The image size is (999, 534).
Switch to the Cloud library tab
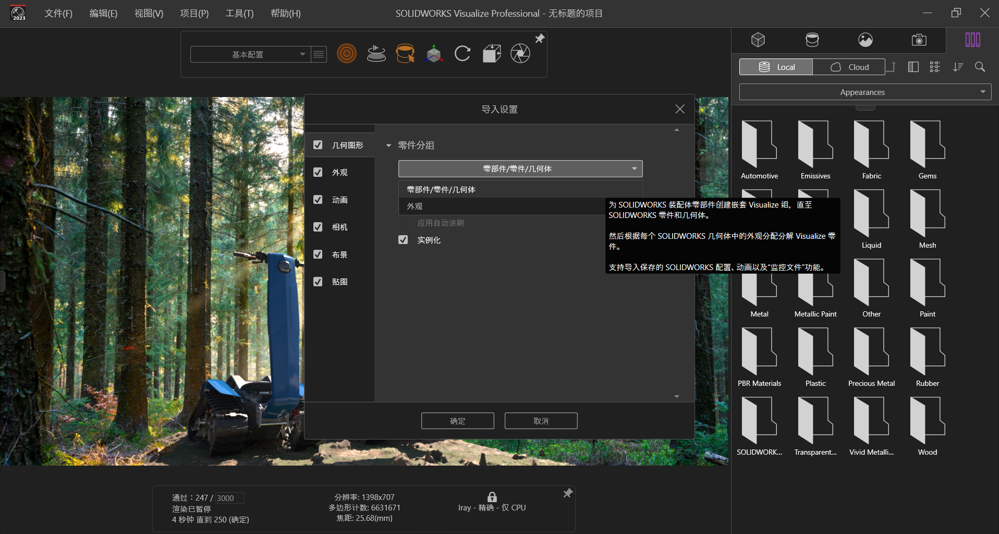849,67
